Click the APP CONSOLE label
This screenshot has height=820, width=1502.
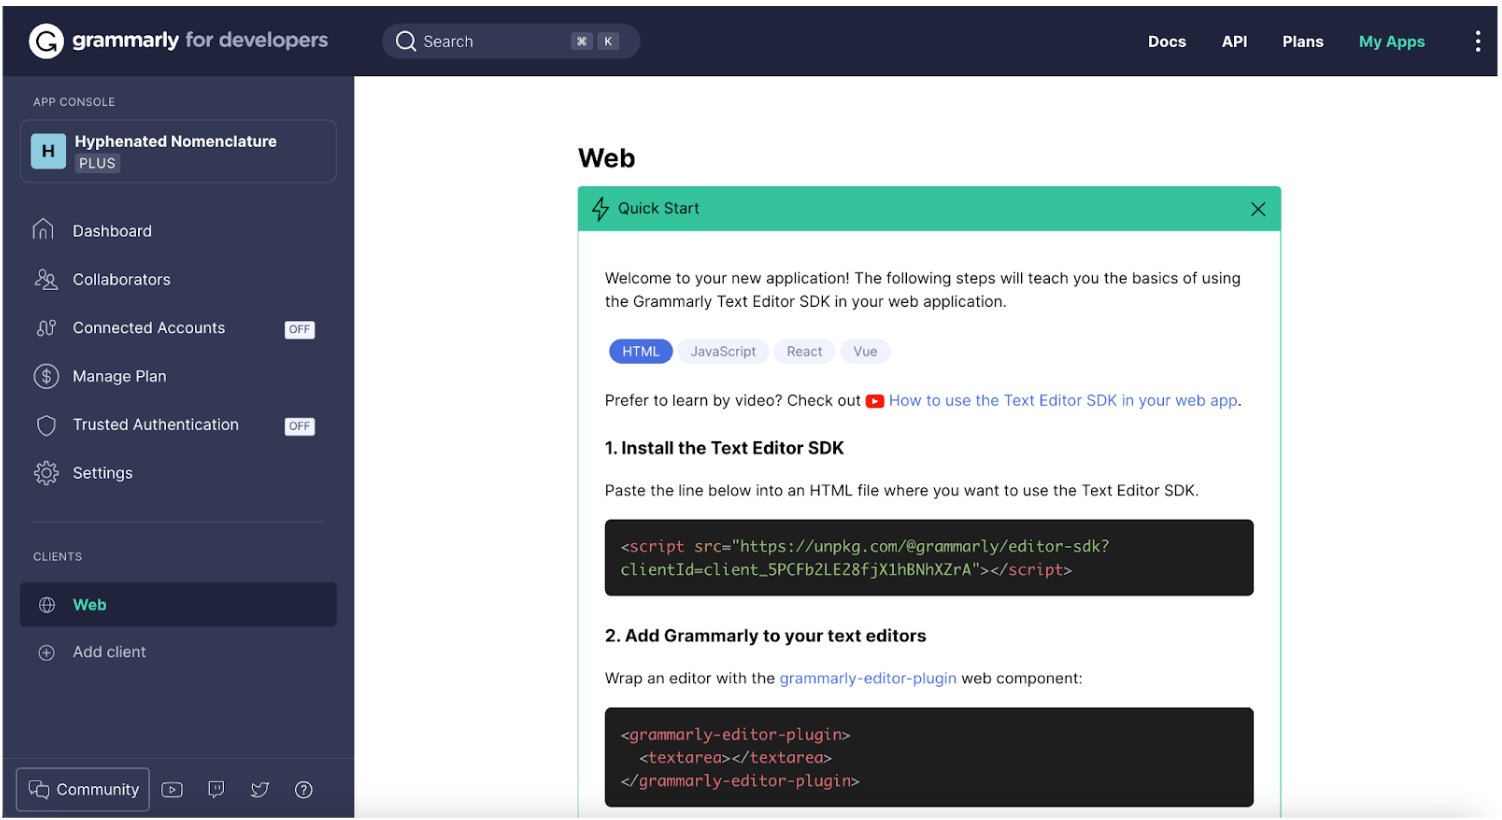pyautogui.click(x=74, y=102)
